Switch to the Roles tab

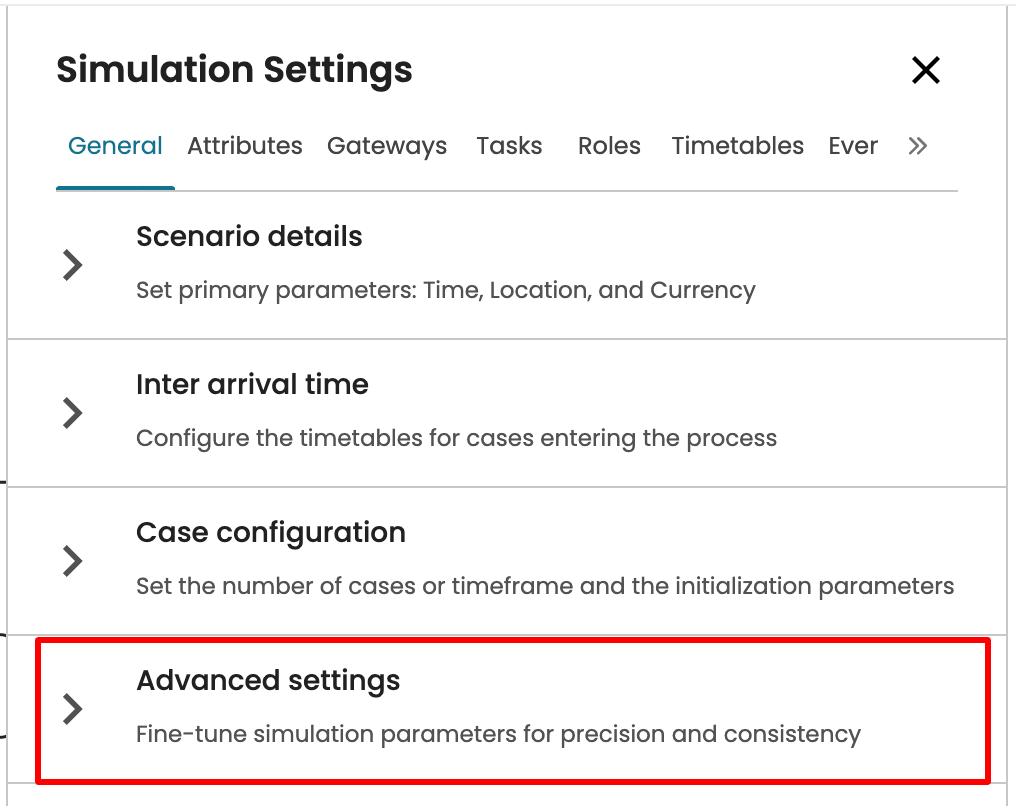pos(609,146)
